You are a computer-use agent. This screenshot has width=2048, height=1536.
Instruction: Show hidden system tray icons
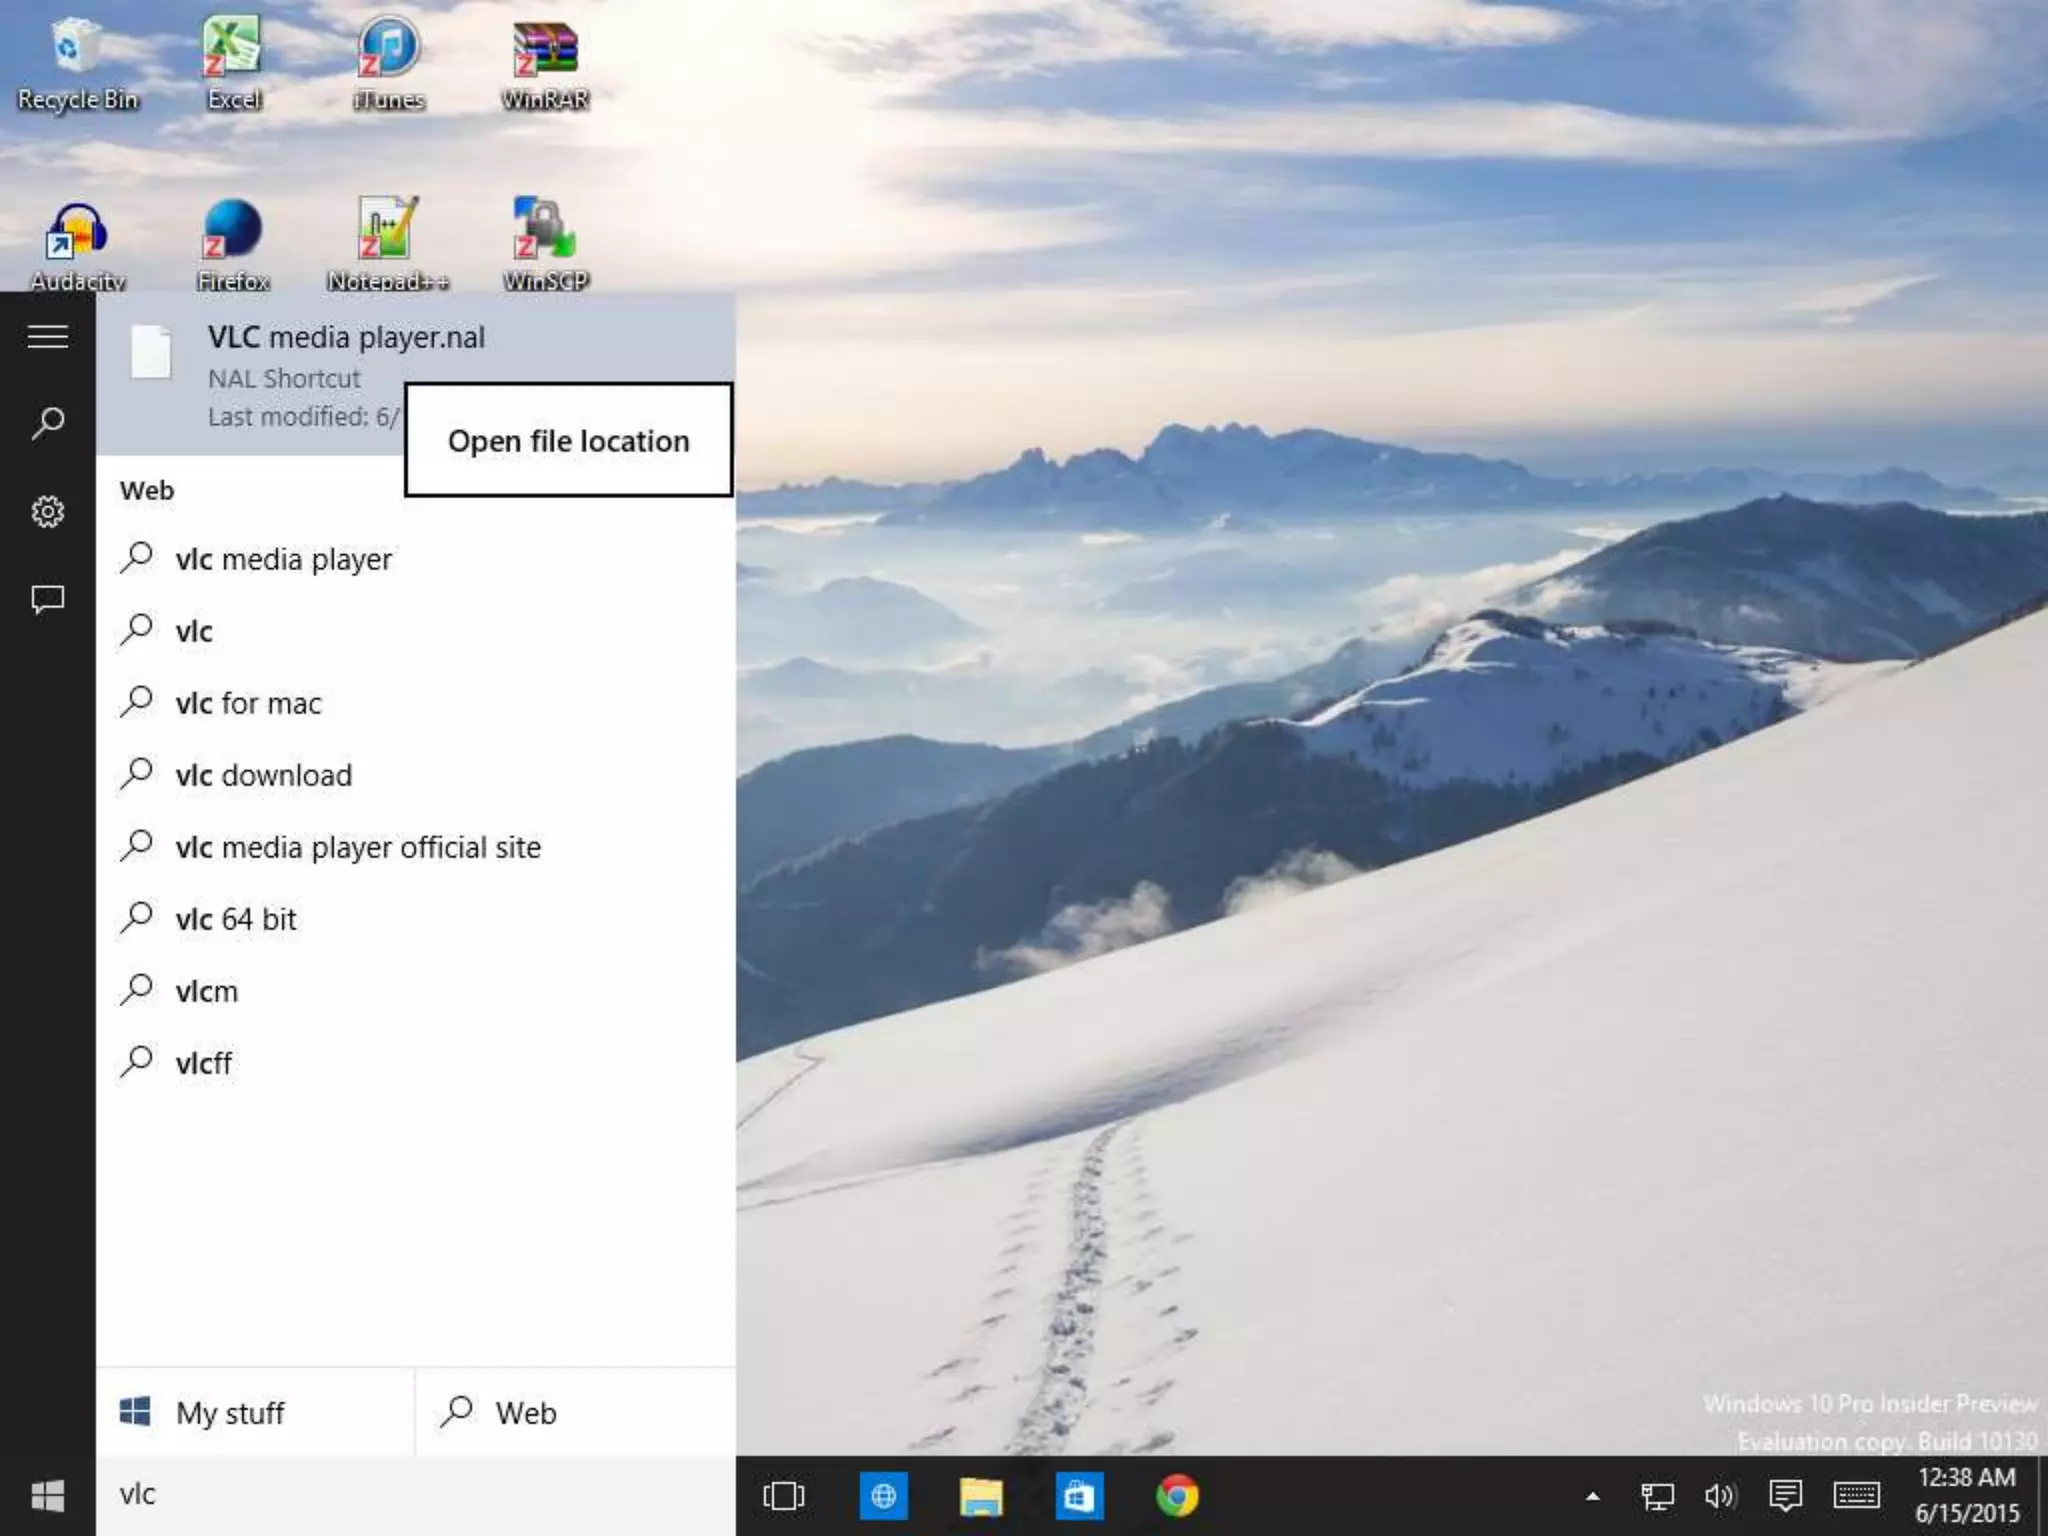[x=1593, y=1496]
